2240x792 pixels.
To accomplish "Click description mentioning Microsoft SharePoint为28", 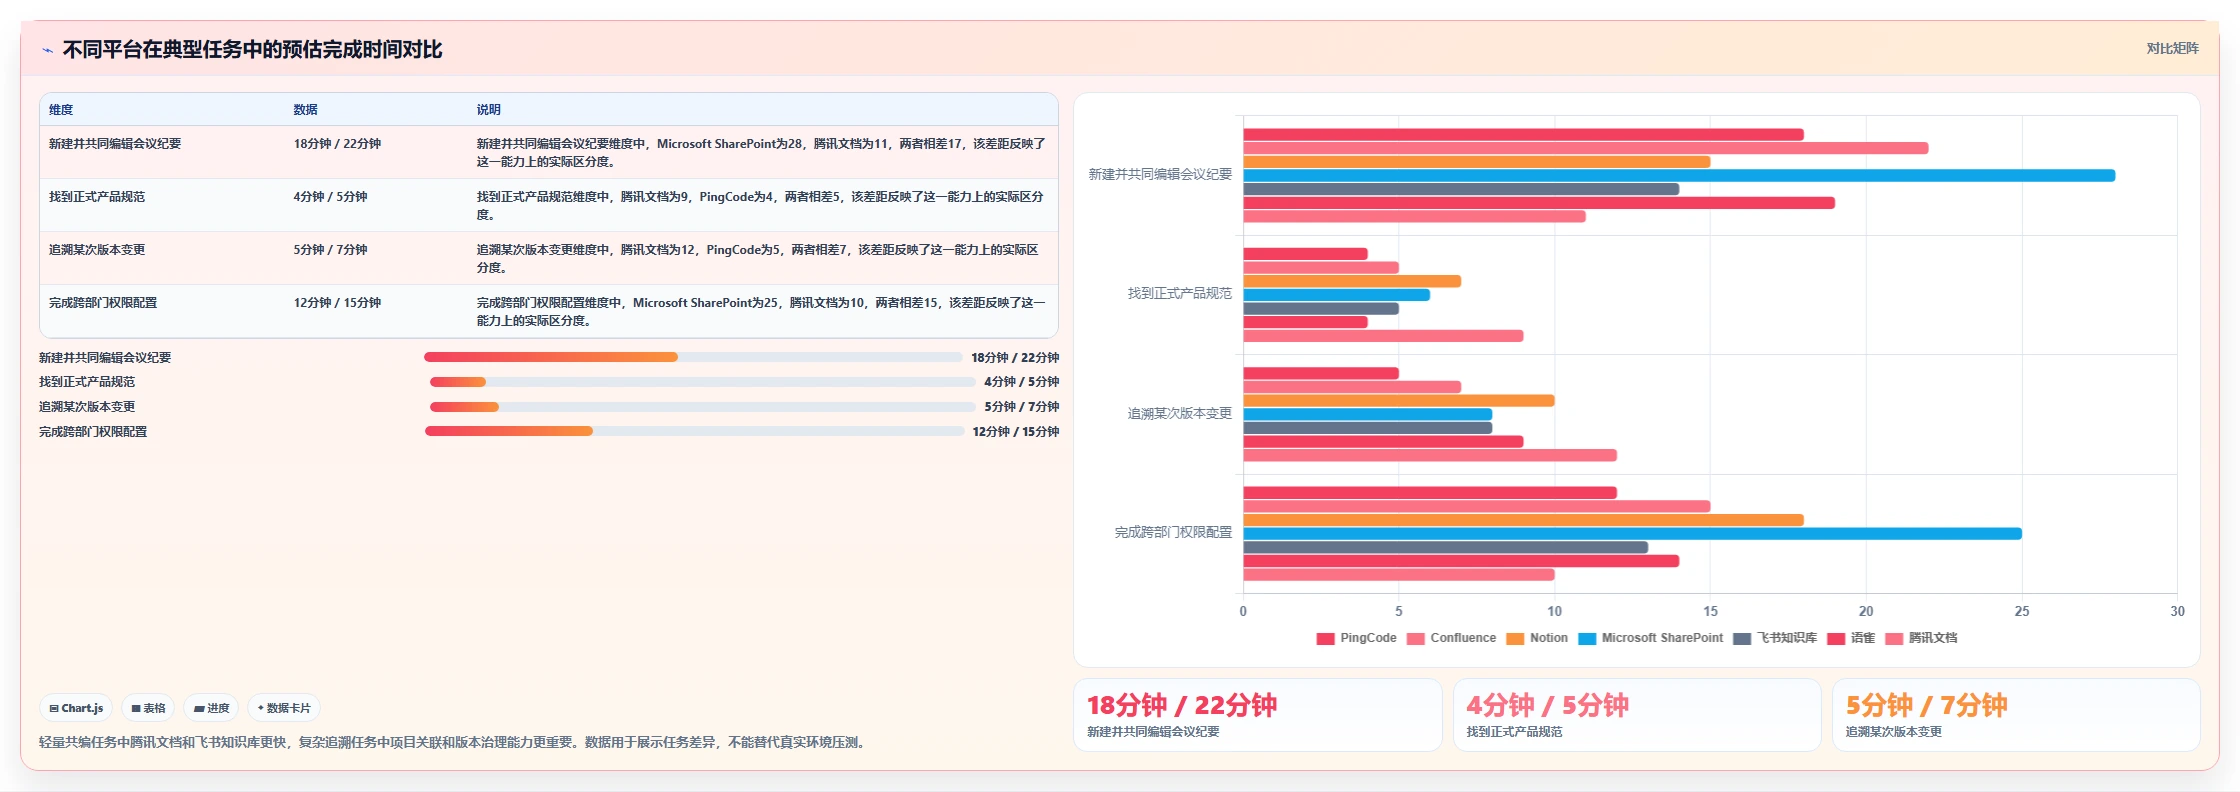I will [761, 153].
